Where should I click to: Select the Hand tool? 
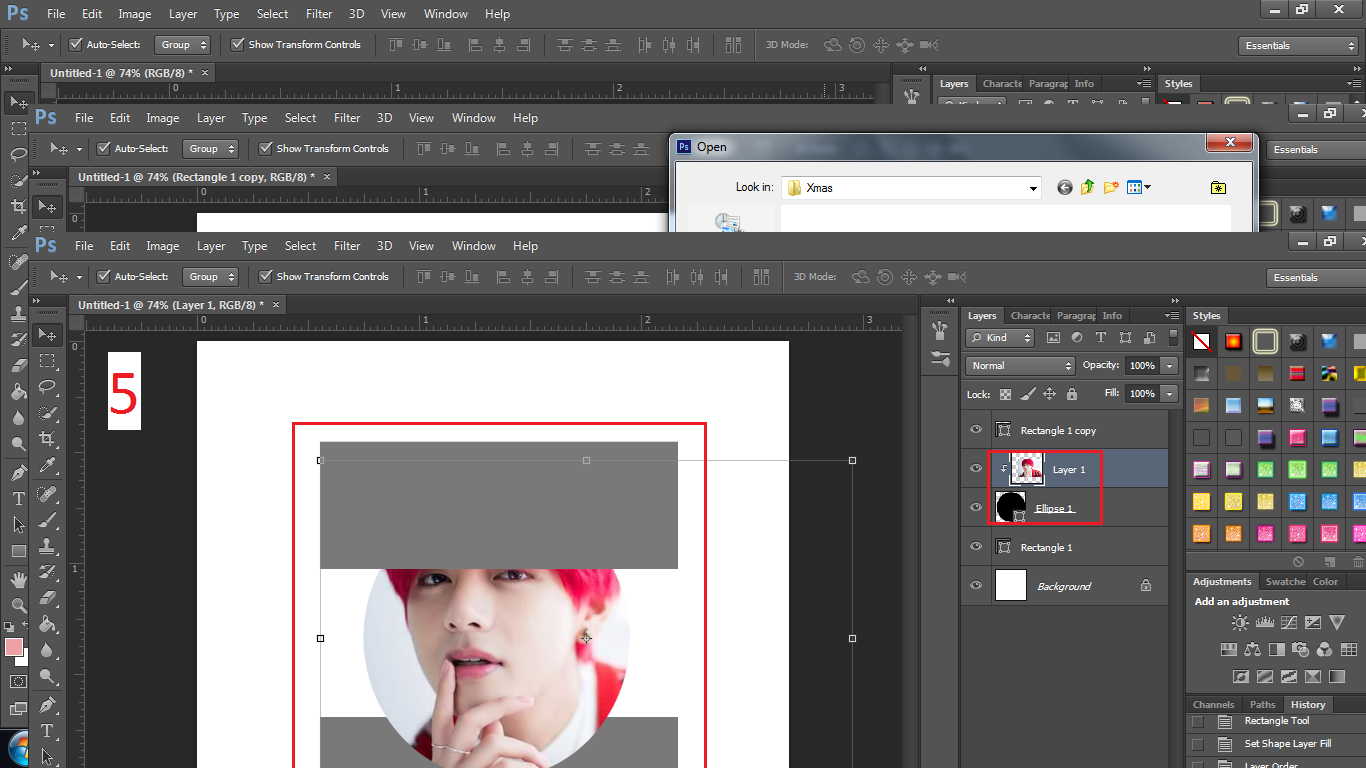click(18, 579)
